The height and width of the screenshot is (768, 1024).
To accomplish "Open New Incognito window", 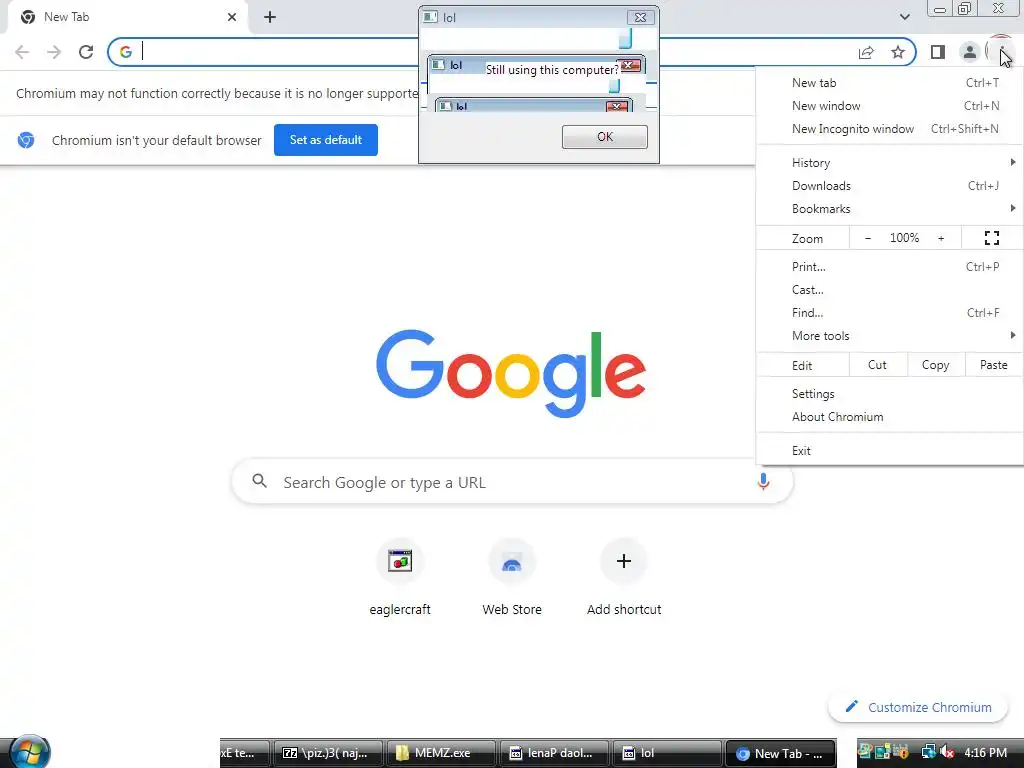I will 889,129.
